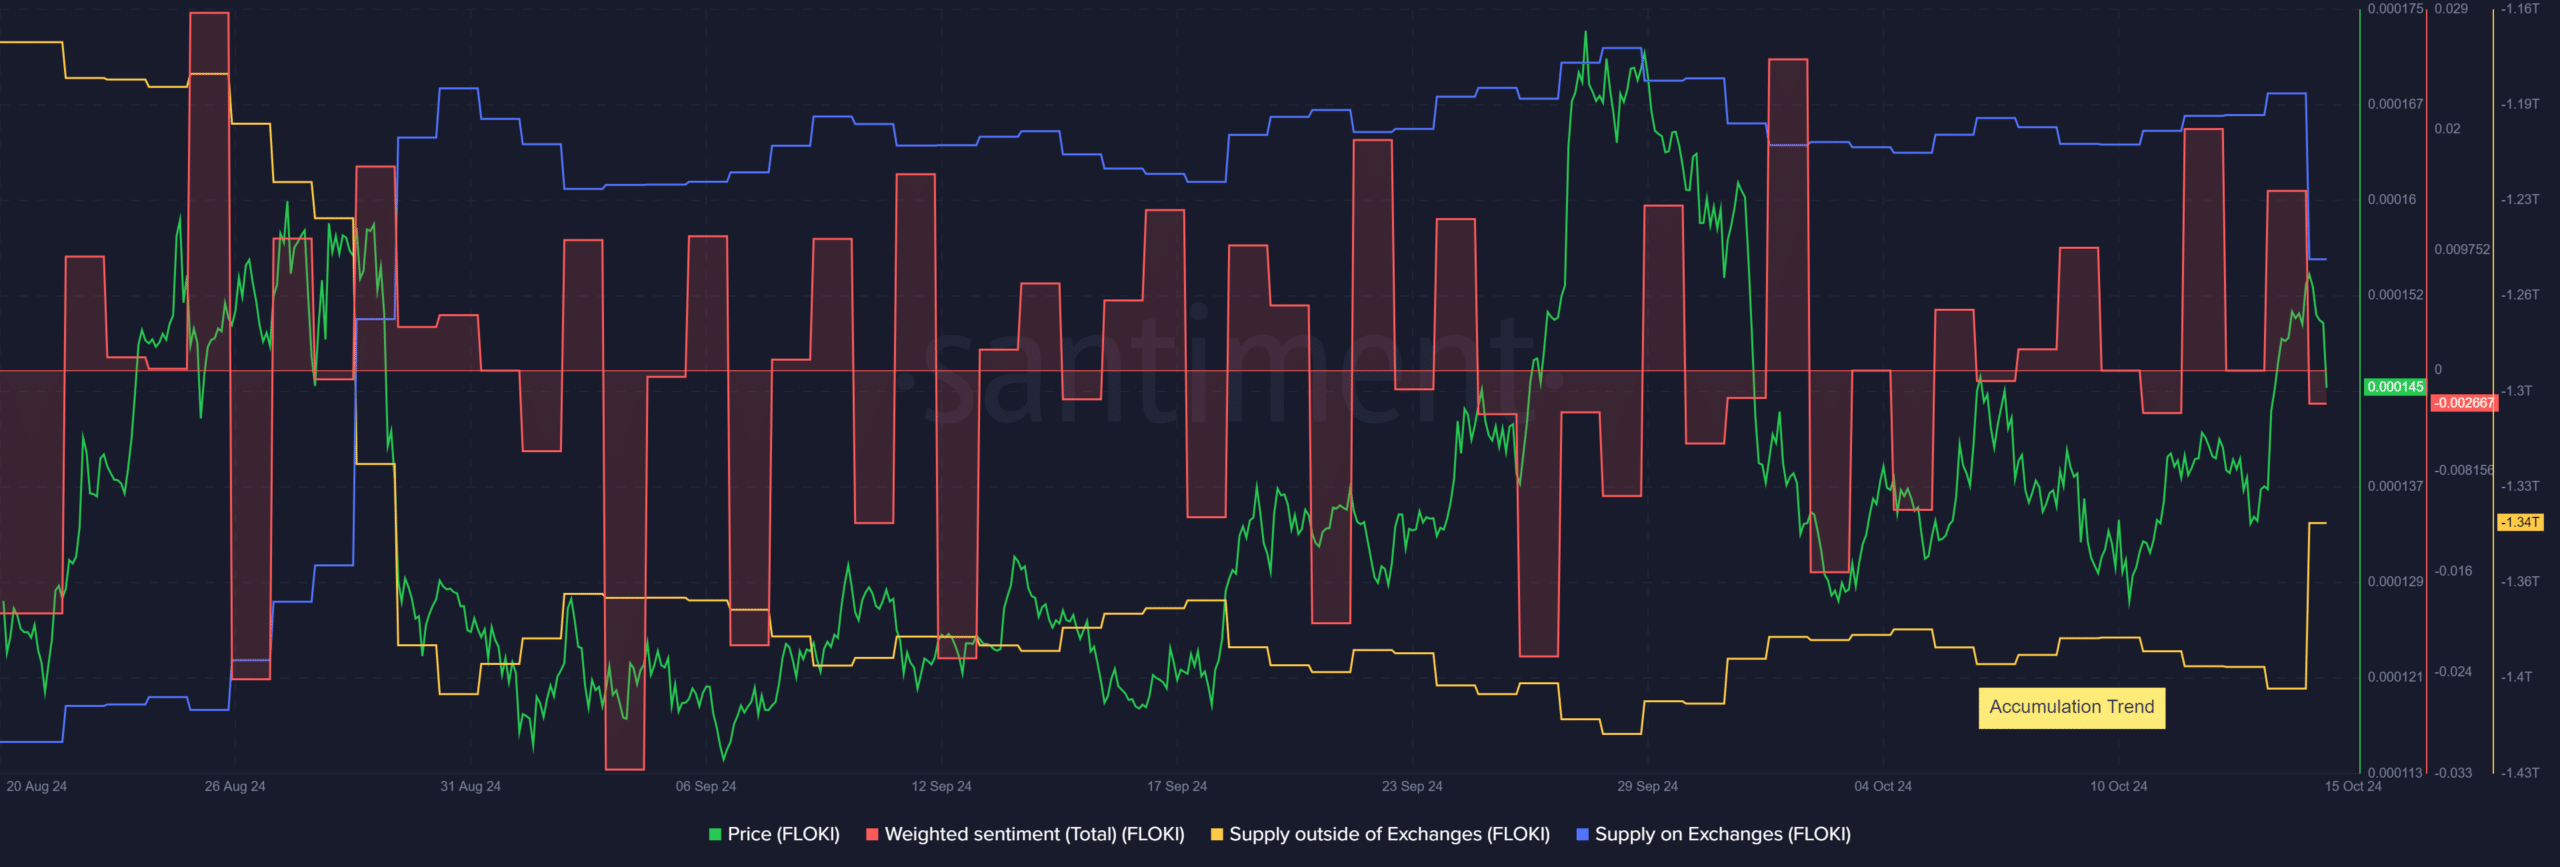Click the -0.002667 sentiment value tag
Image resolution: width=2560 pixels, height=867 pixels.
pyautogui.click(x=2463, y=403)
